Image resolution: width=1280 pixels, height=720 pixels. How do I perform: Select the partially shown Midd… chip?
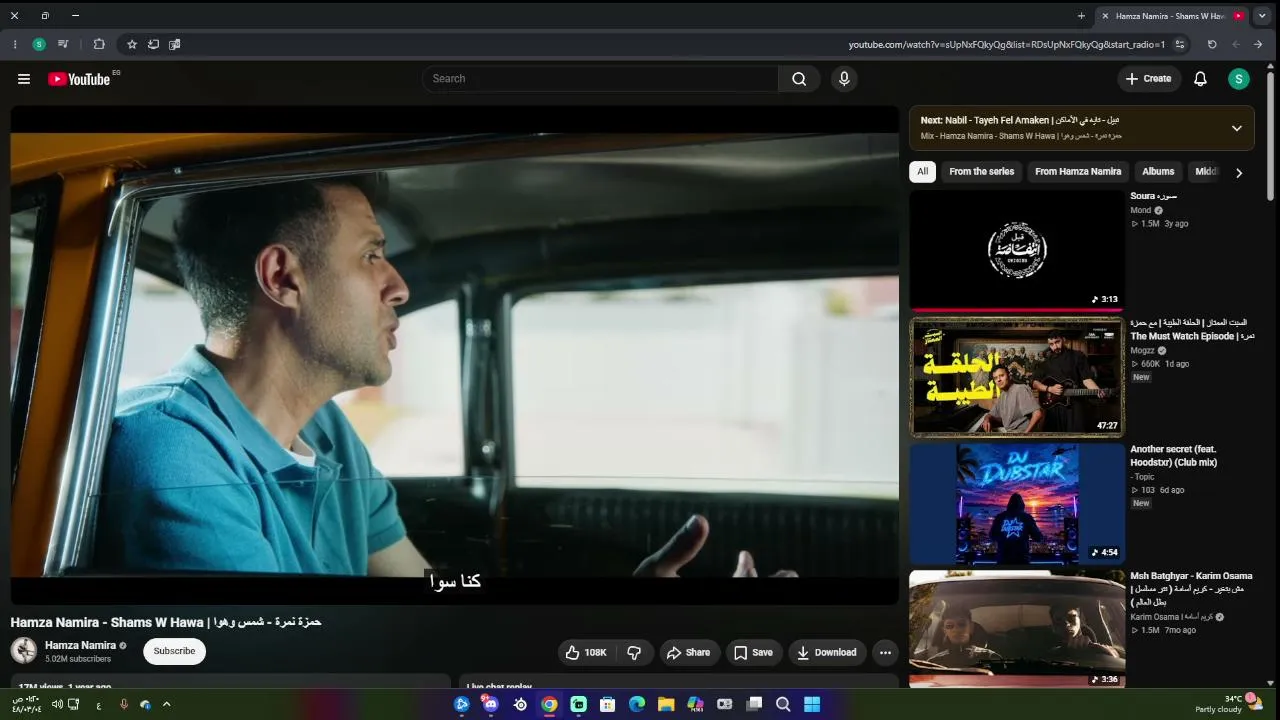pyautogui.click(x=1206, y=172)
